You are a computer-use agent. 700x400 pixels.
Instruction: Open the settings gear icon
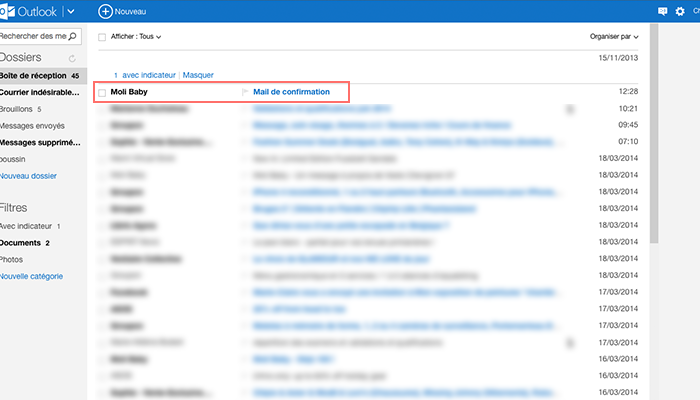(680, 12)
